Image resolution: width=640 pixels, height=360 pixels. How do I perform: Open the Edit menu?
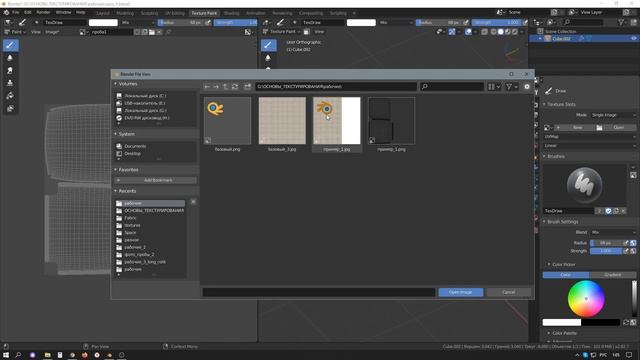pos(27,13)
